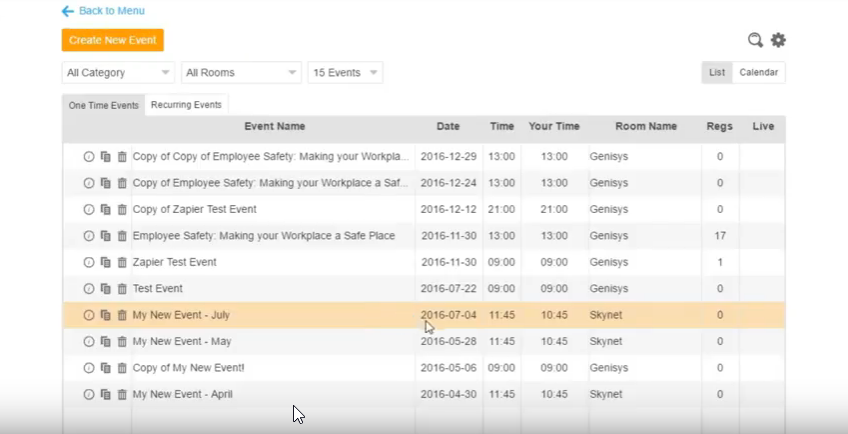Open settings via the gear icon
The image size is (848, 434).
click(x=778, y=40)
